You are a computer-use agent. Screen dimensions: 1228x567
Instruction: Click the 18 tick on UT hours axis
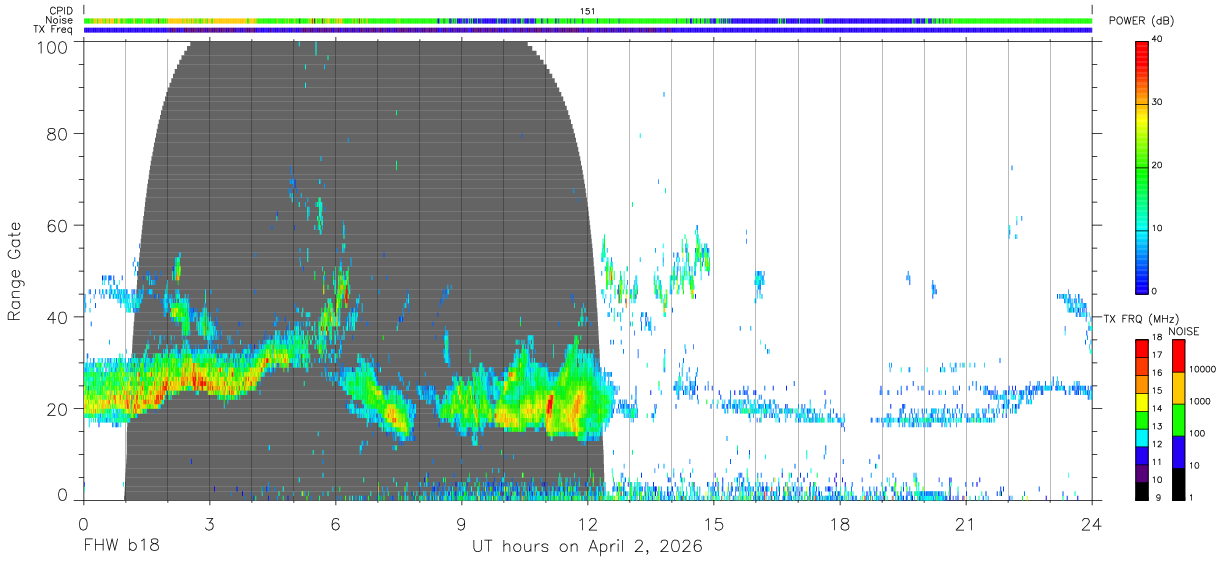click(839, 524)
